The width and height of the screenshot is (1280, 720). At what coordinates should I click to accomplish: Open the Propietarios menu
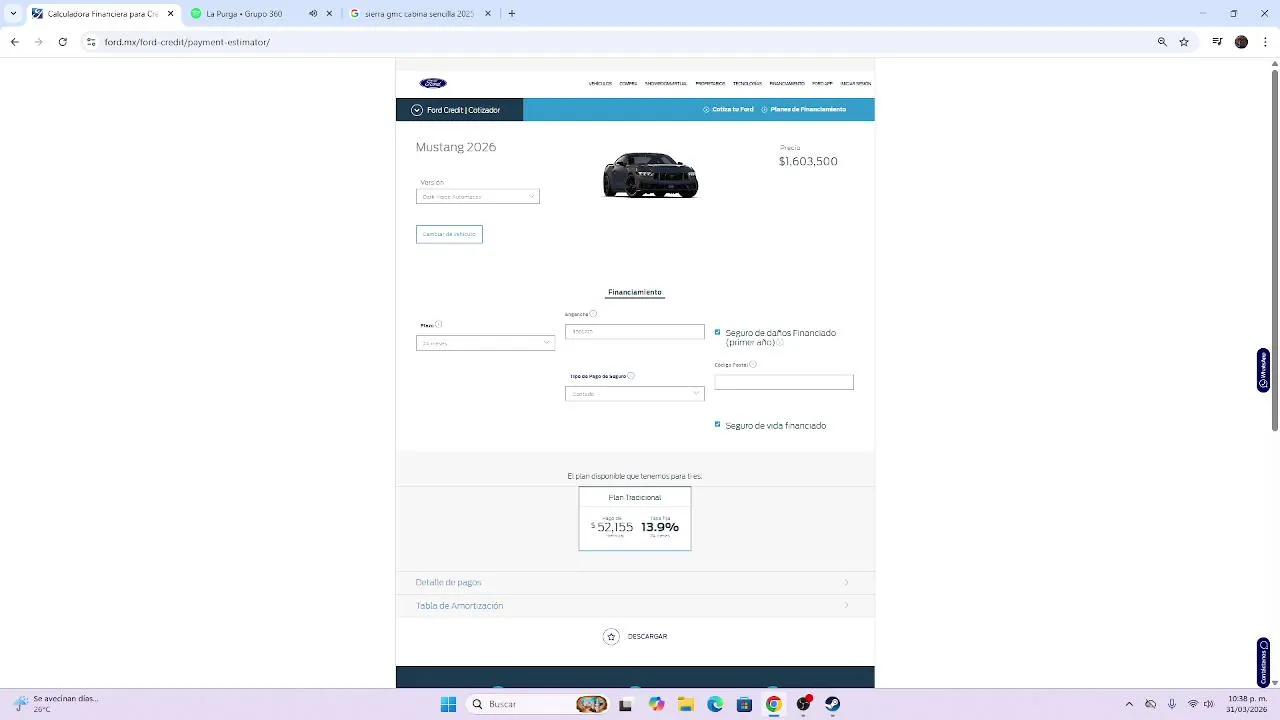point(710,84)
